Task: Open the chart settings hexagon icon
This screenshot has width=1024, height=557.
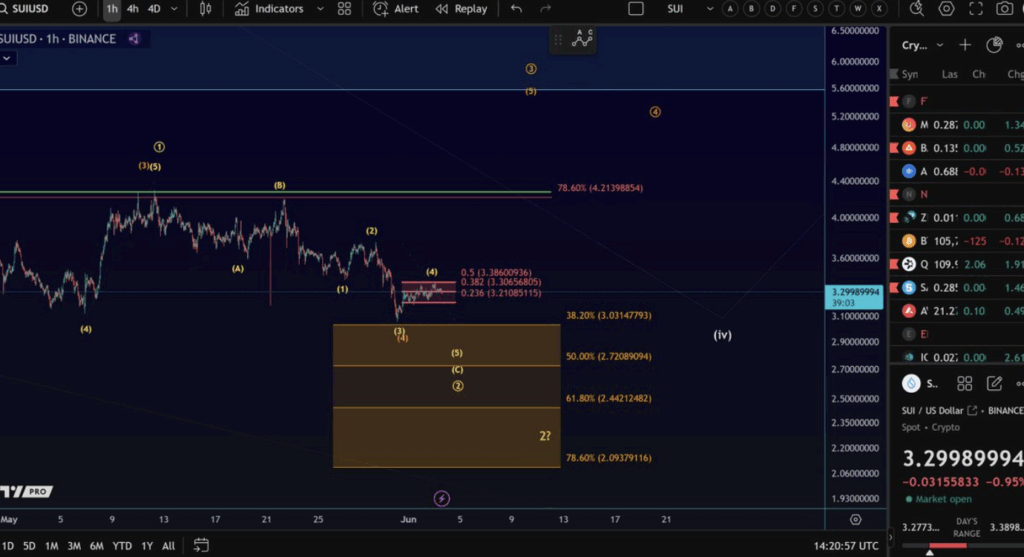Action: pos(946,8)
